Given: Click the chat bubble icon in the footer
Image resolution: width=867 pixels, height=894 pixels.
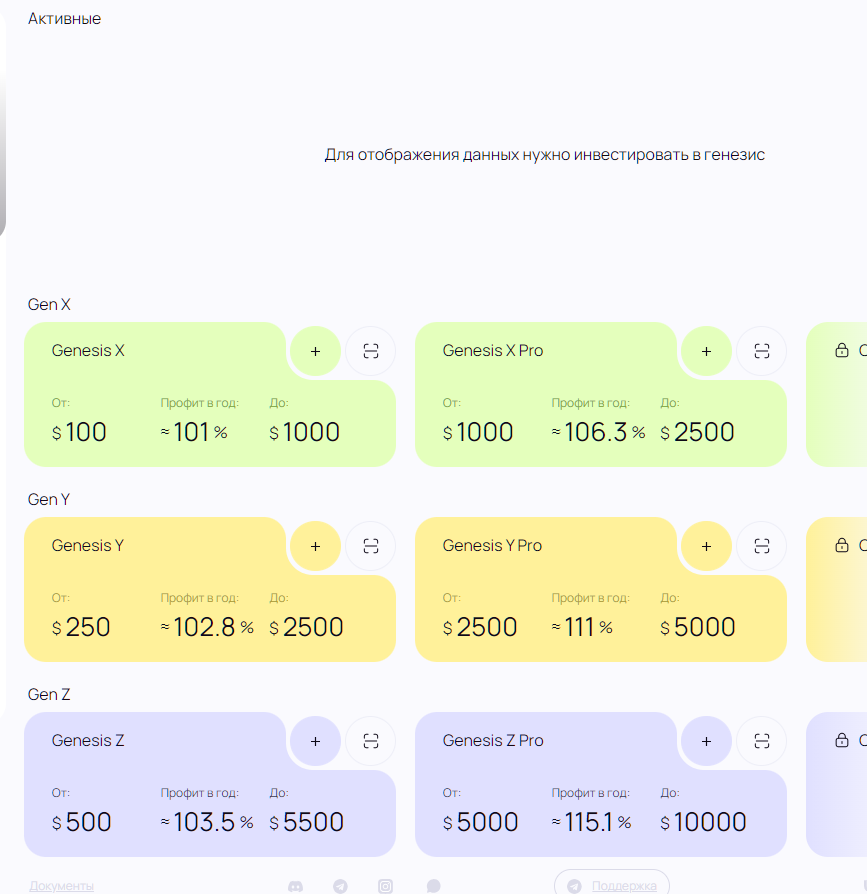Looking at the screenshot, I should (433, 886).
